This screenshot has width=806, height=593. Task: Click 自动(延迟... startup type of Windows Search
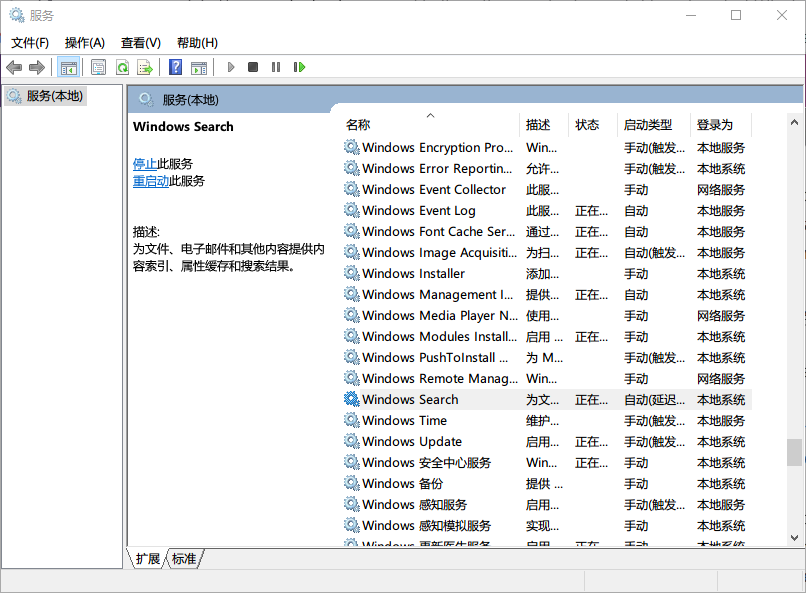[x=654, y=400]
